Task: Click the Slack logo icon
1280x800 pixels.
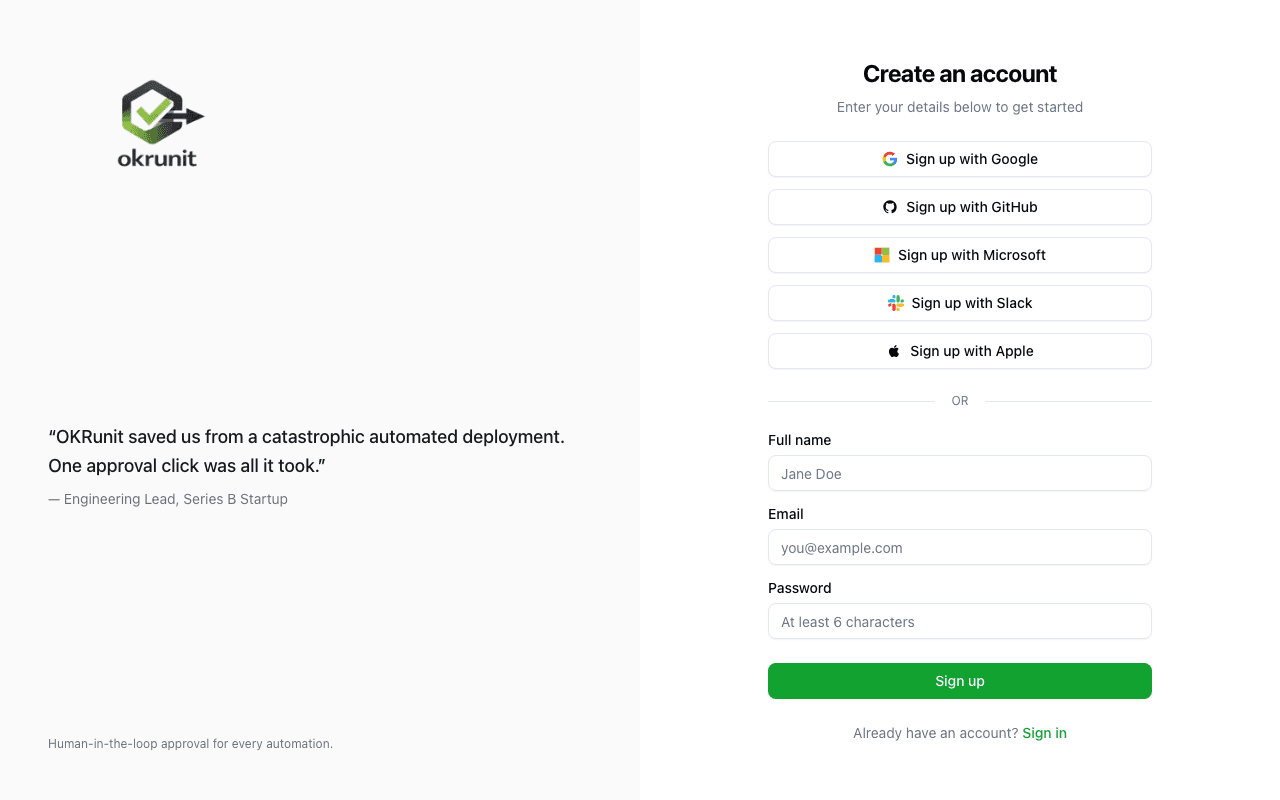Action: (x=895, y=303)
